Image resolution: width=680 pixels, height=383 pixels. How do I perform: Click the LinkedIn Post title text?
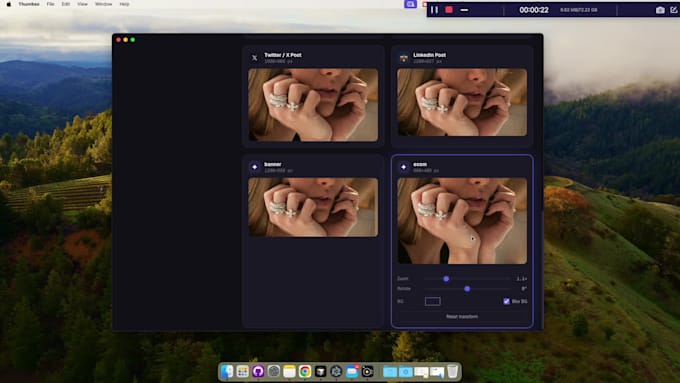(x=429, y=55)
